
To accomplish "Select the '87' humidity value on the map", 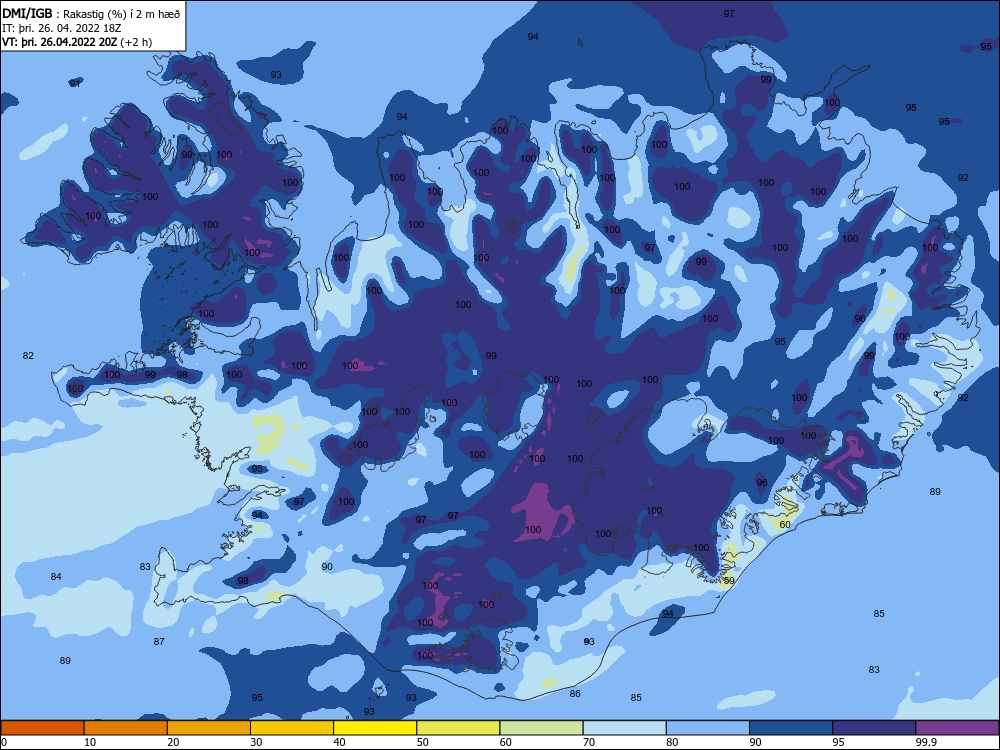I will click(159, 642).
